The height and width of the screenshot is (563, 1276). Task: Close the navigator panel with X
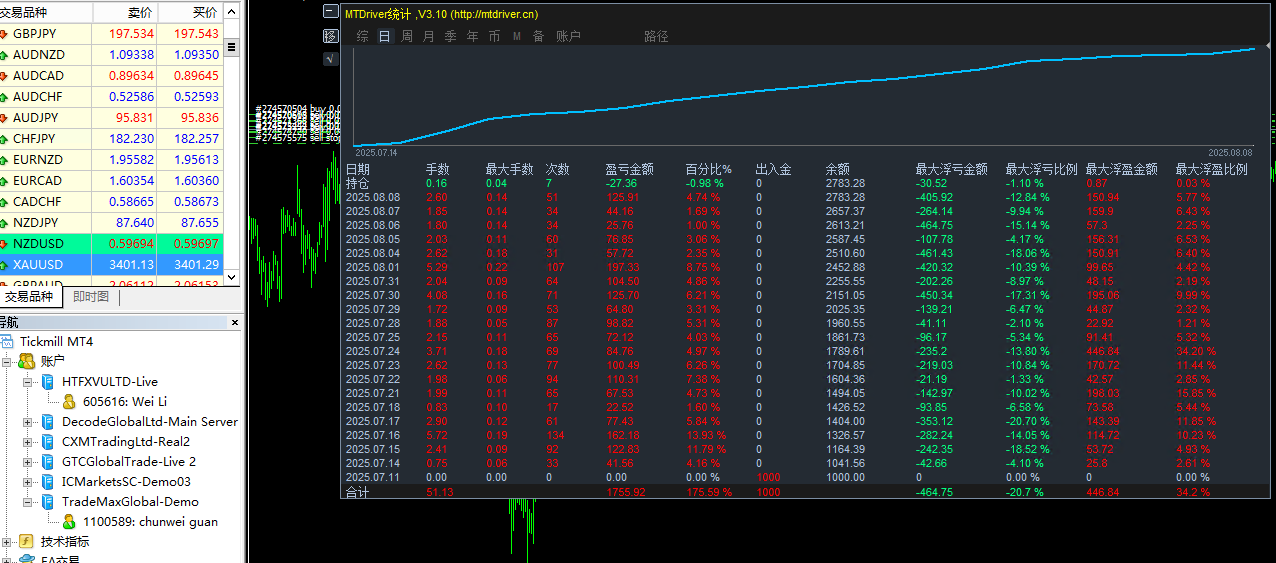coord(236,323)
